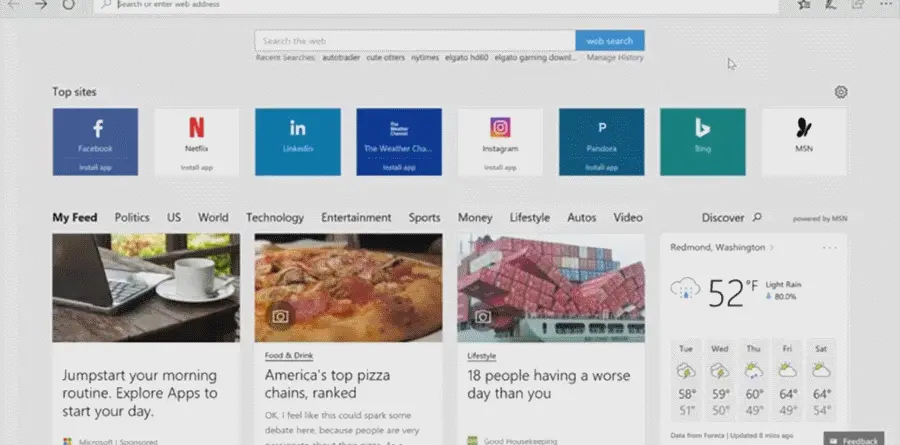Open the LinkedIn top site tile

pos(298,142)
